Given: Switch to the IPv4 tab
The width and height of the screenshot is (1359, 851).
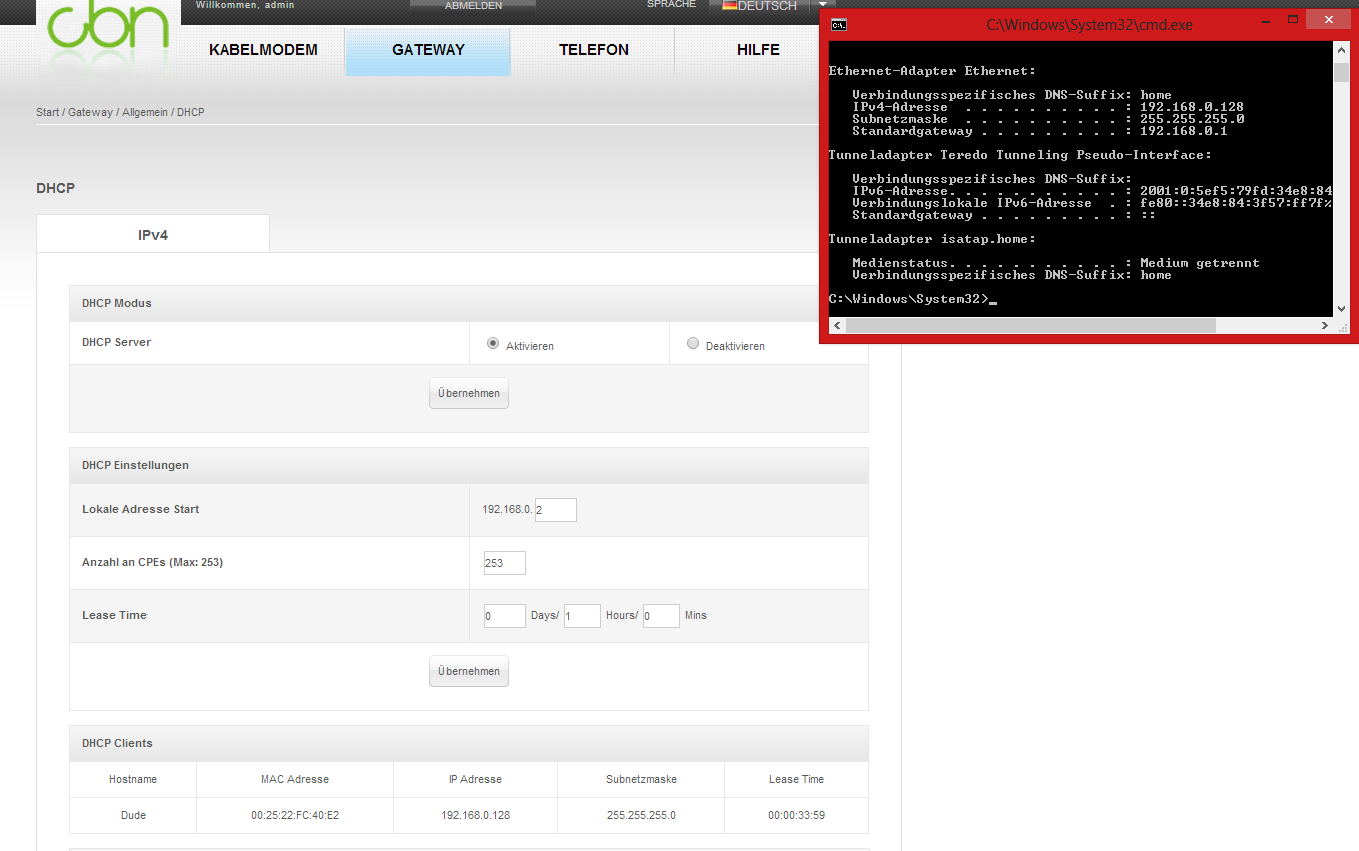Looking at the screenshot, I should point(153,235).
